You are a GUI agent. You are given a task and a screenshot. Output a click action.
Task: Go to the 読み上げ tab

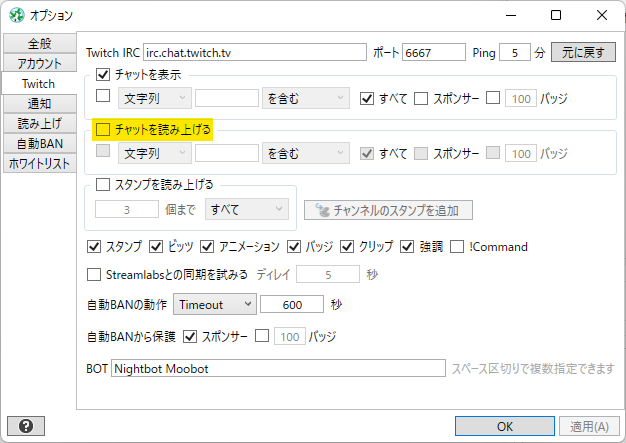[40, 123]
